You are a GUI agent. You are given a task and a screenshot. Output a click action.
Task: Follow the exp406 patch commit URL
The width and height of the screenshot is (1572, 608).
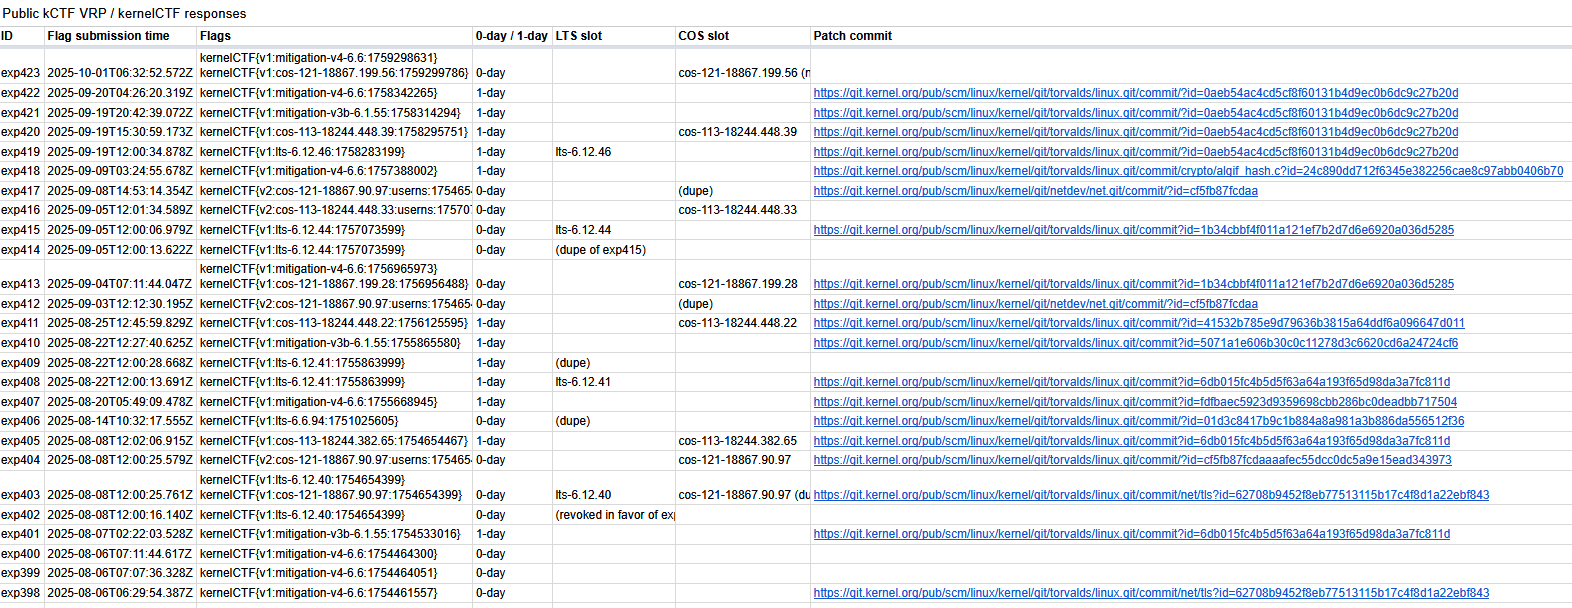click(1138, 421)
